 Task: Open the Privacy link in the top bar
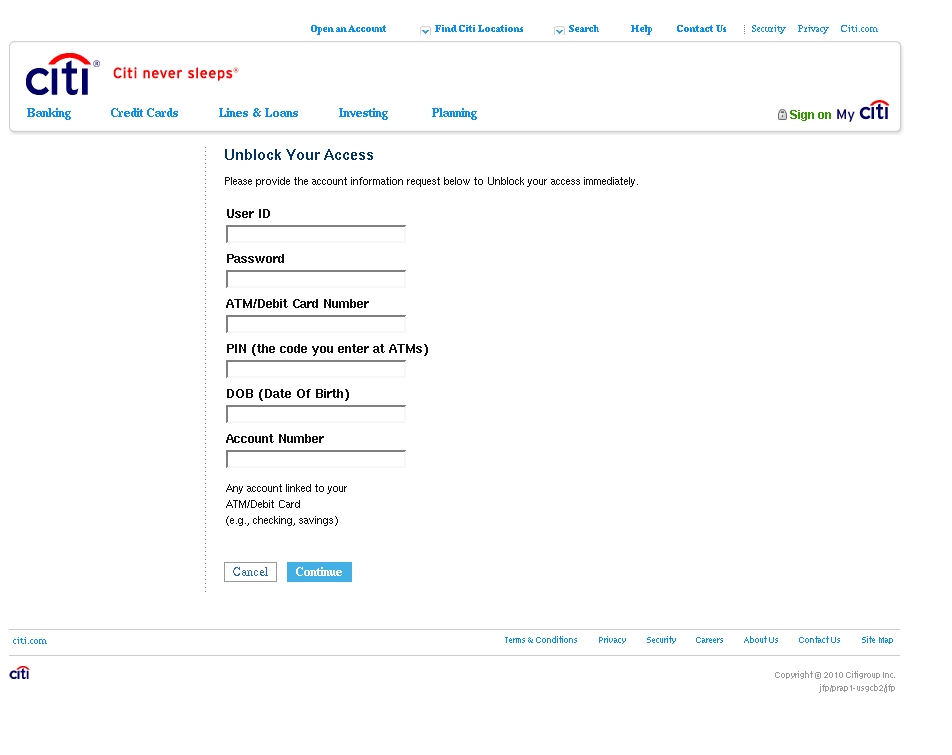(813, 29)
